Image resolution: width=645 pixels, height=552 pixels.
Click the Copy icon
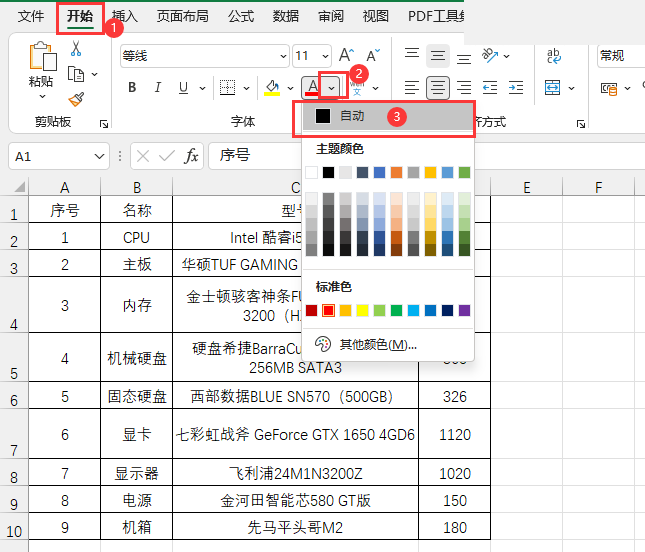76,74
